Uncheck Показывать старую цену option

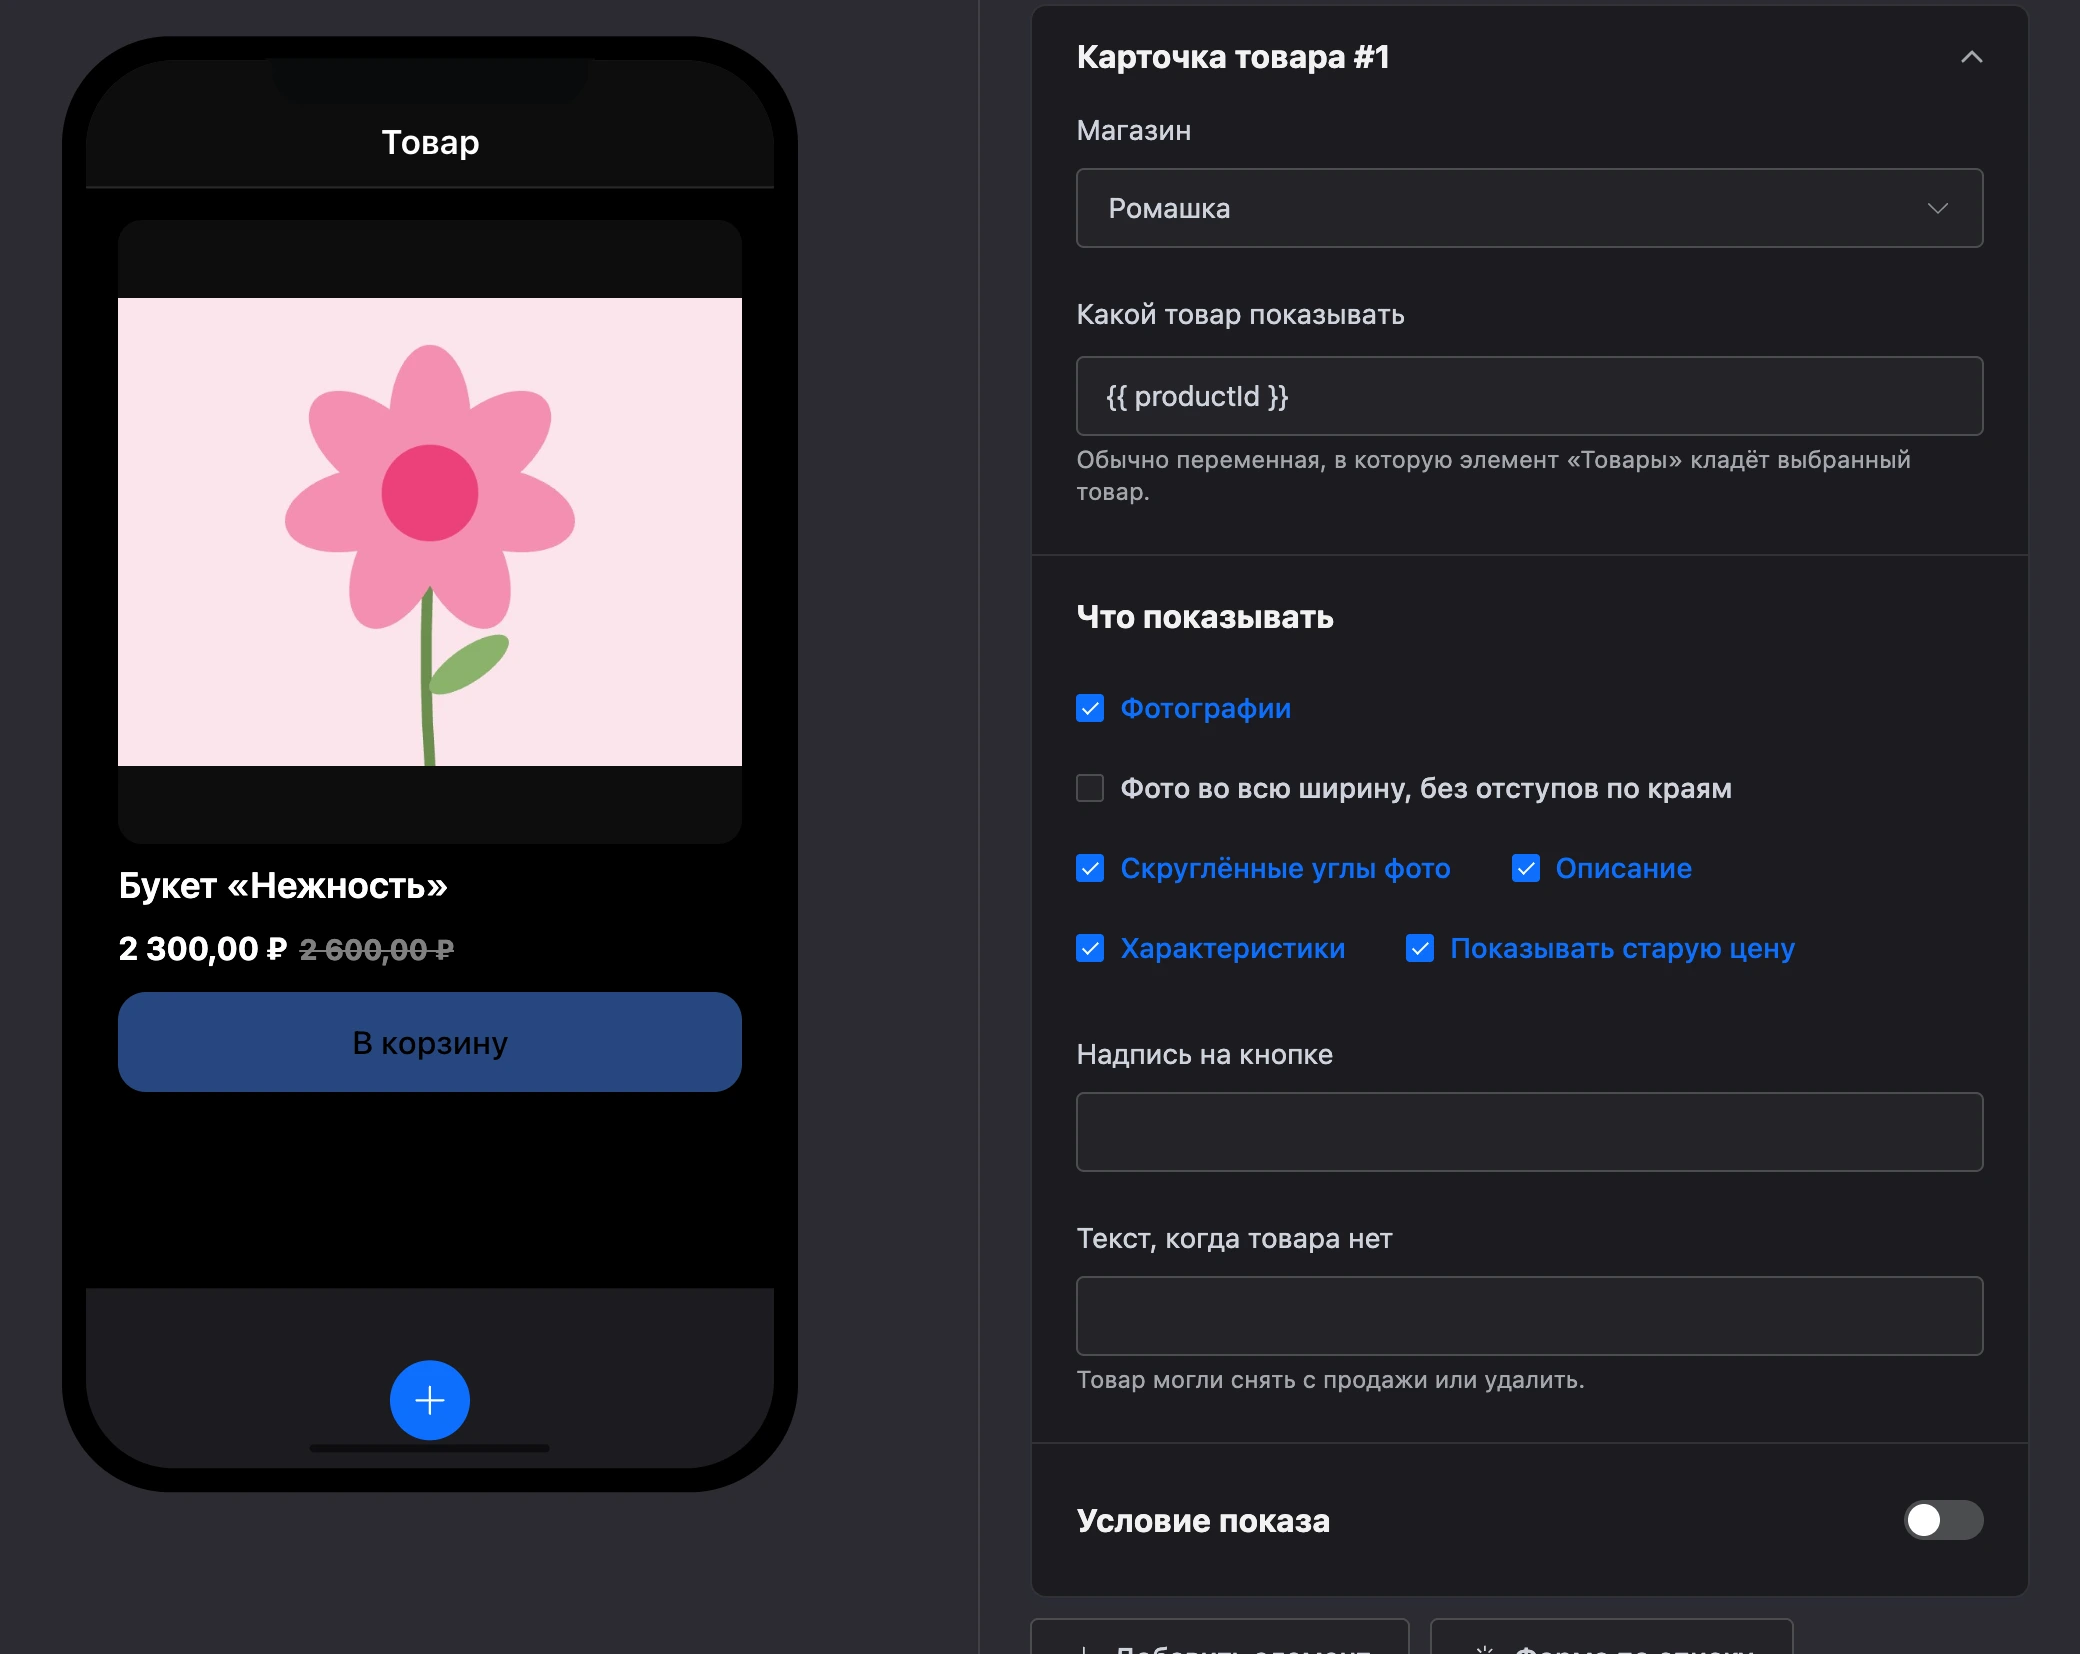pos(1419,948)
